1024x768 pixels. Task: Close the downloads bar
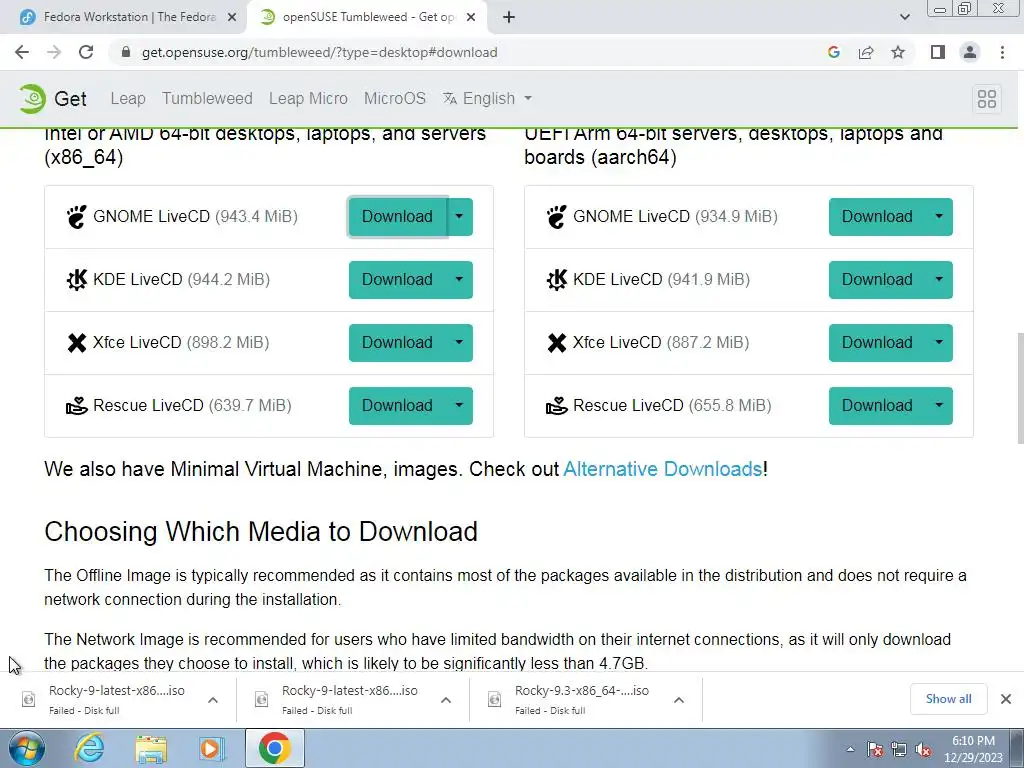1006,699
